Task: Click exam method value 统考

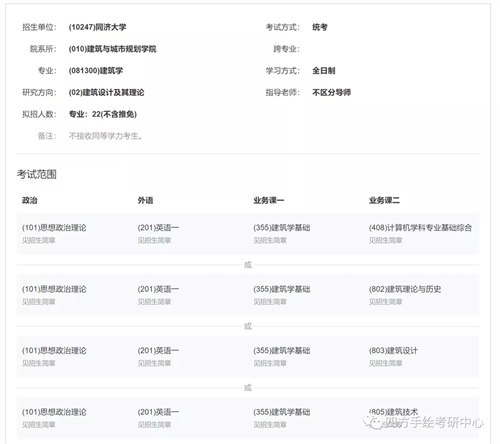Action: (320, 27)
